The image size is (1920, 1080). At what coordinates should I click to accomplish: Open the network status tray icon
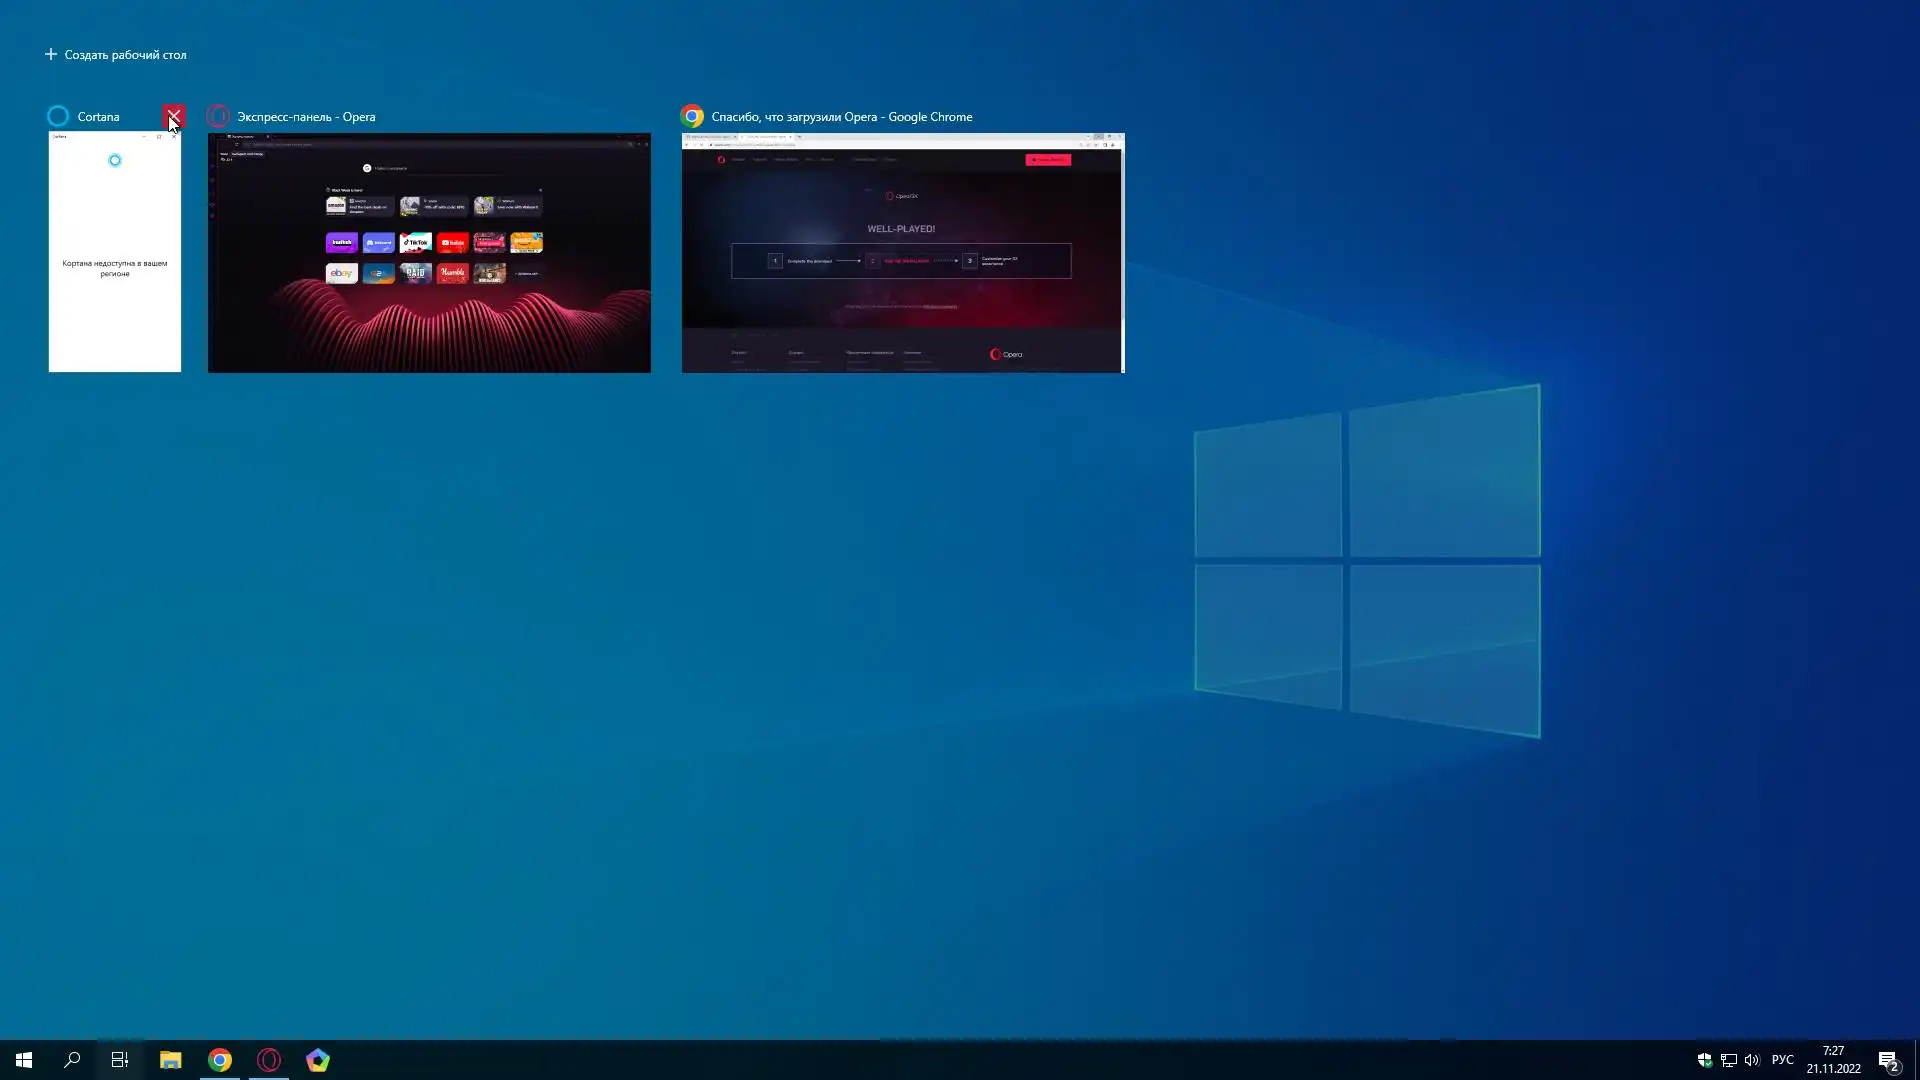1729,1060
